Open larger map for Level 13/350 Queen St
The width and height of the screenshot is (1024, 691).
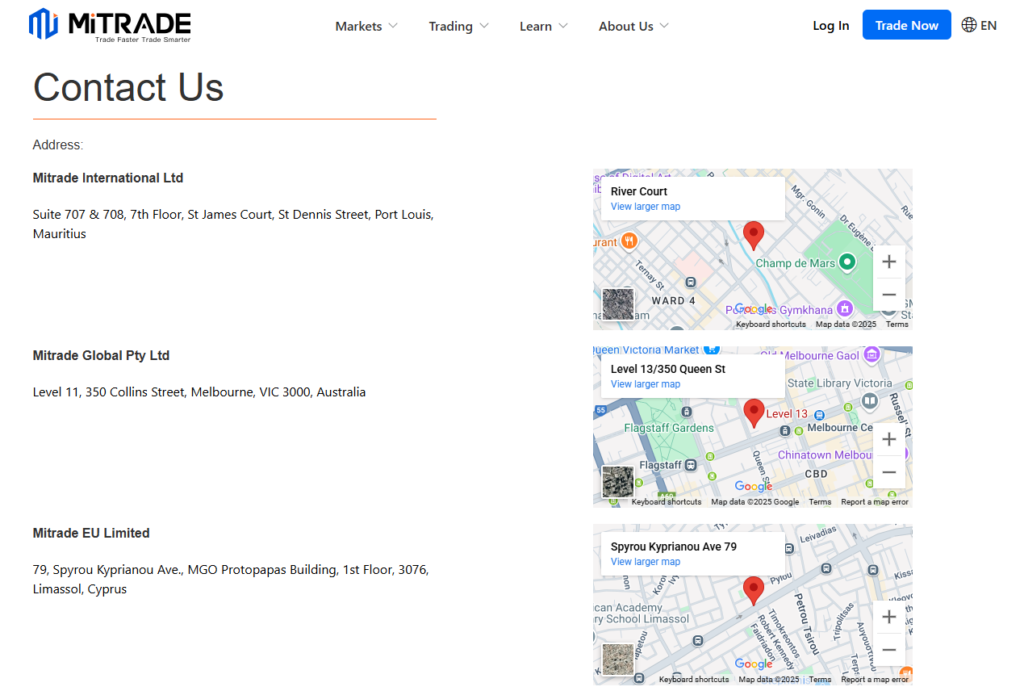point(645,384)
